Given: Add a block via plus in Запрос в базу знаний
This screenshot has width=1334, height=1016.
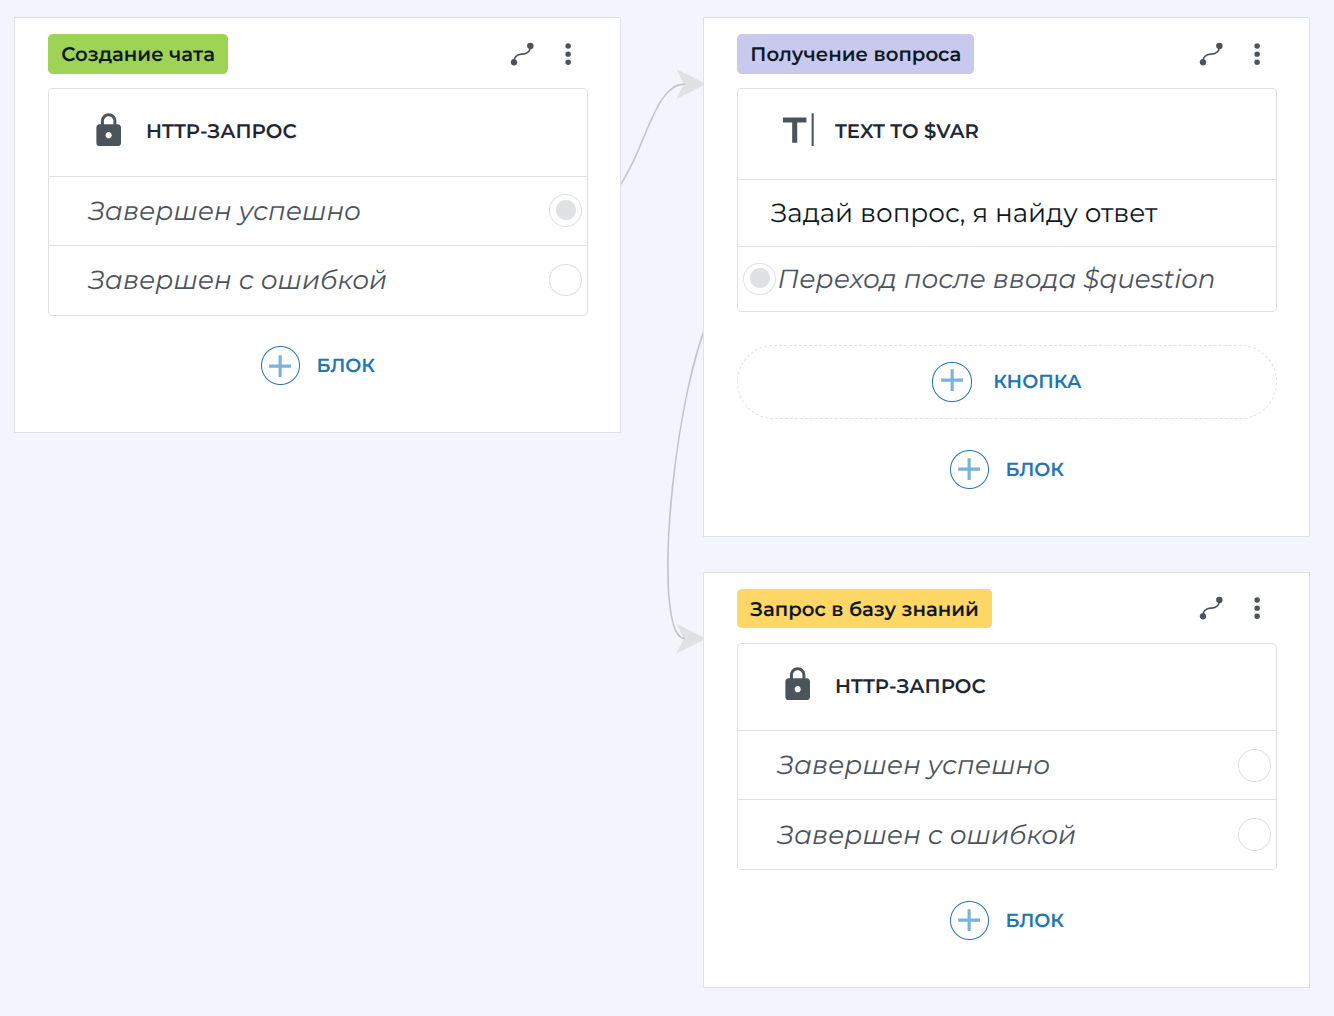Looking at the screenshot, I should click(969, 920).
